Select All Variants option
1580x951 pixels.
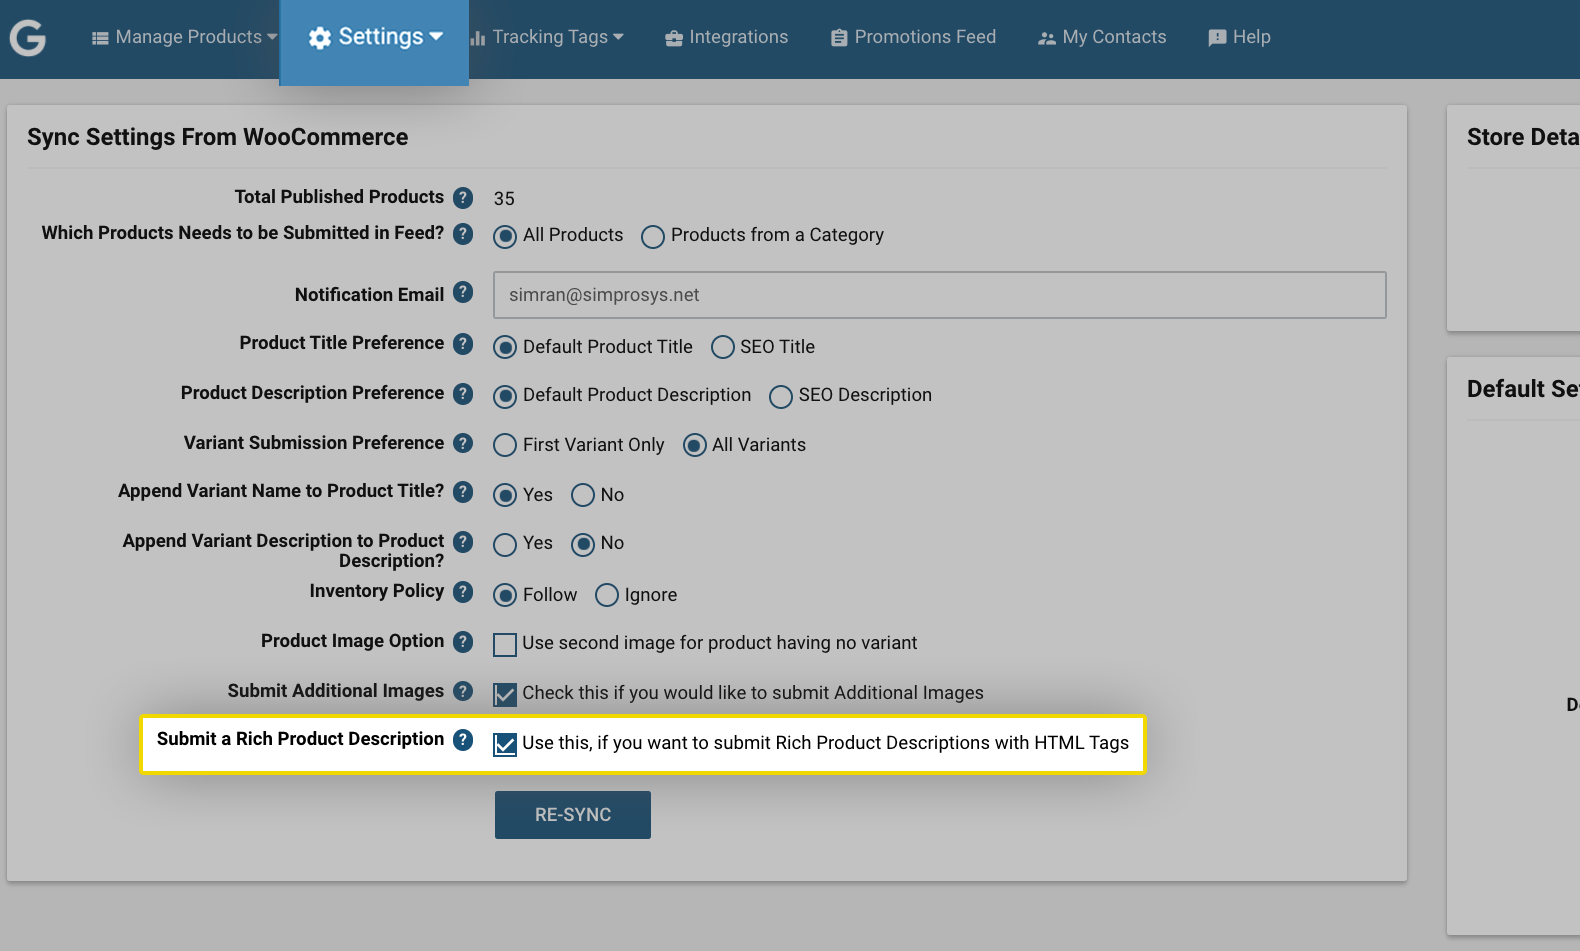click(x=695, y=445)
